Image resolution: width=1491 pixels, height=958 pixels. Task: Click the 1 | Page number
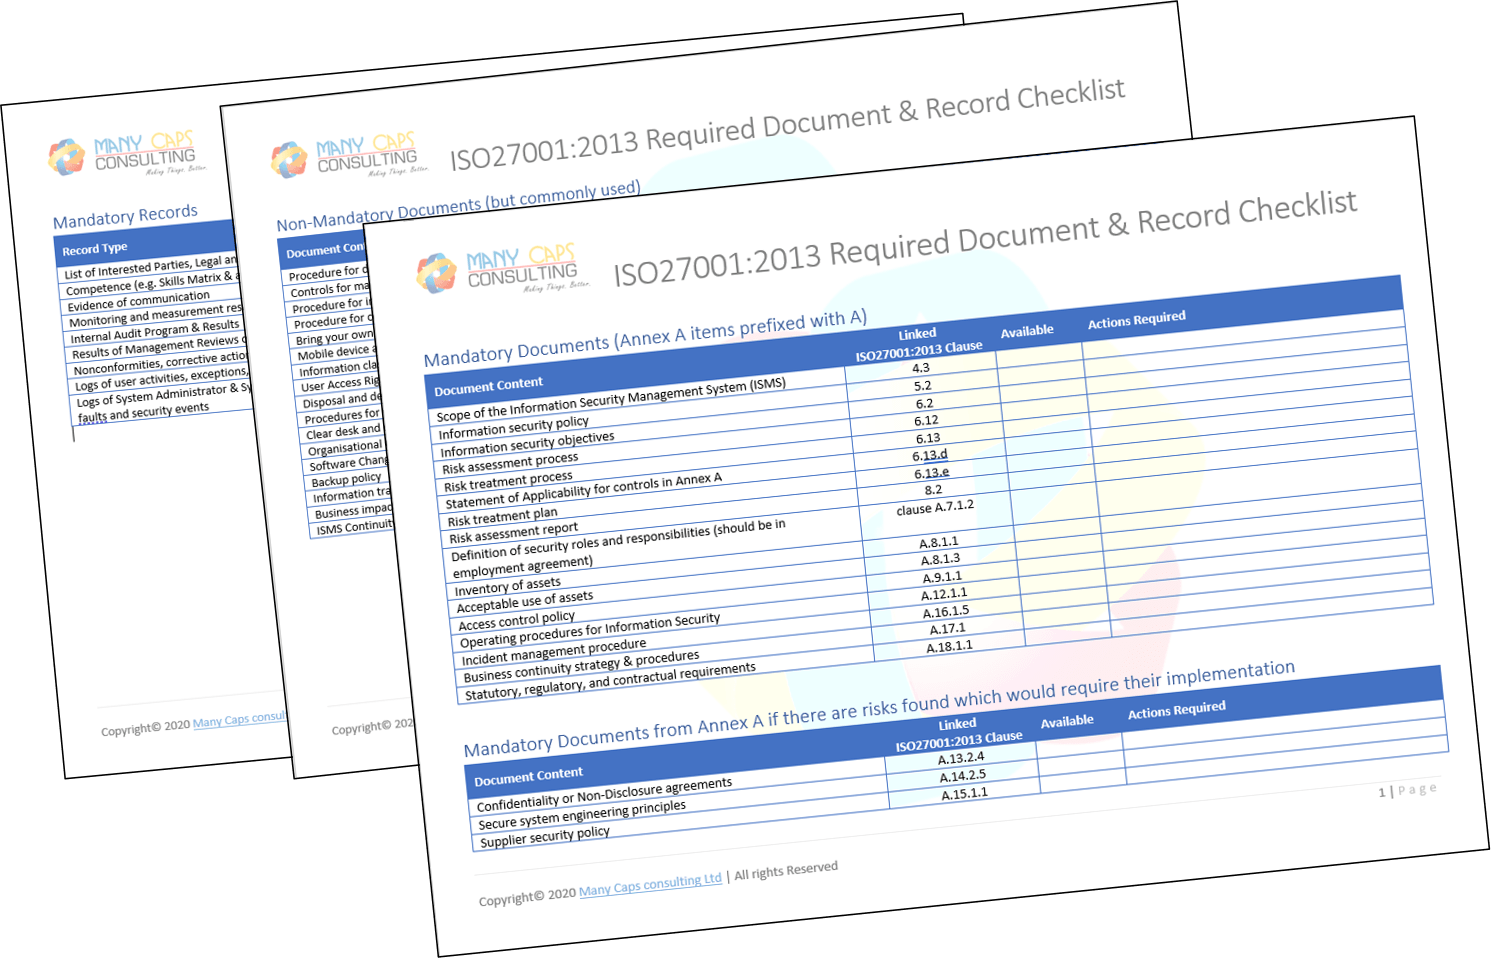(x=1407, y=790)
